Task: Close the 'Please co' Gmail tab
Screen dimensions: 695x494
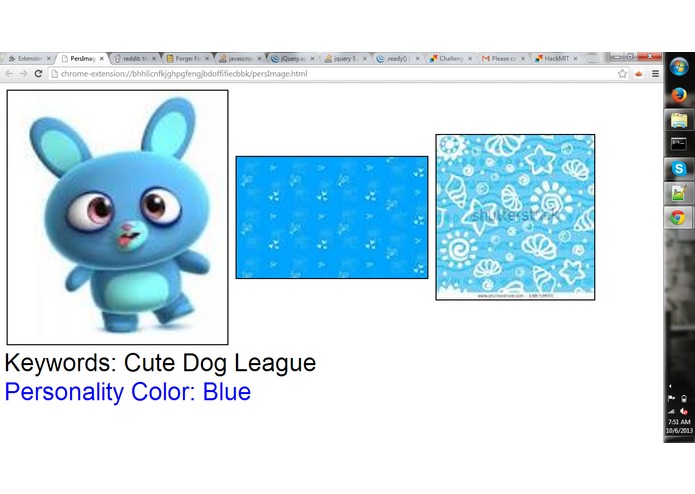Action: [523, 58]
